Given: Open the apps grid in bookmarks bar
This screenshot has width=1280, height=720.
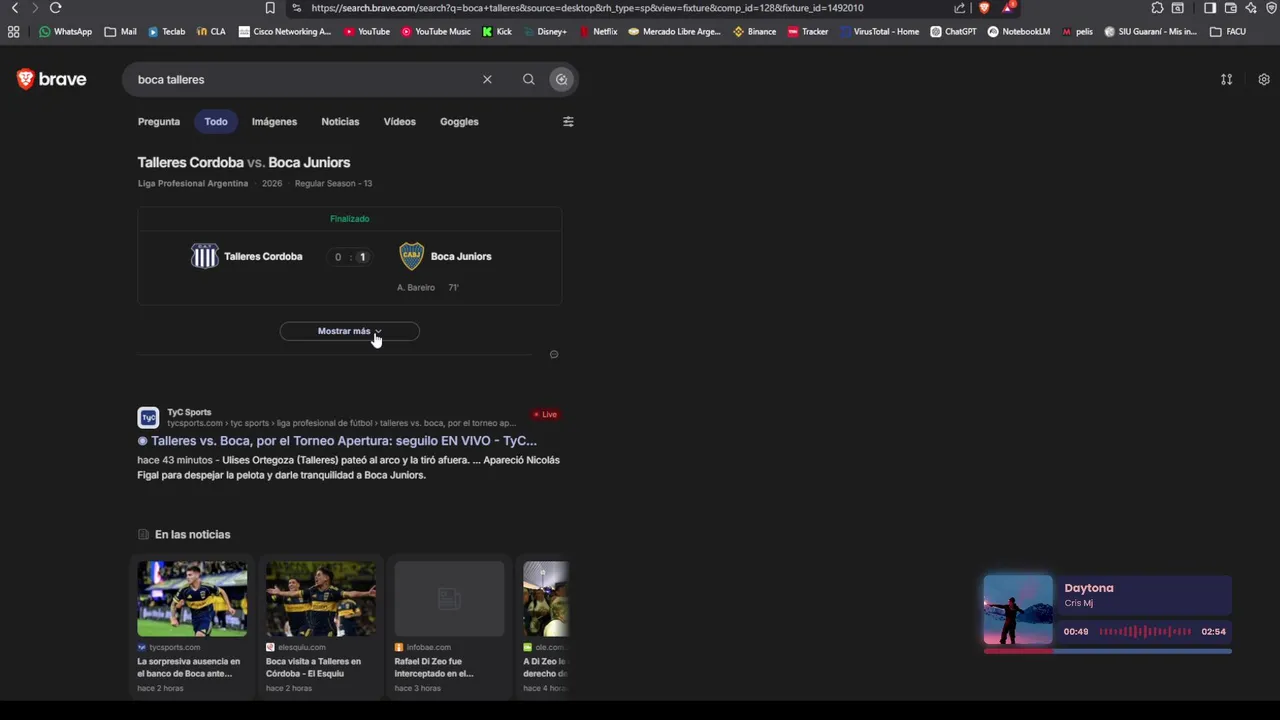Looking at the screenshot, I should 13,31.
